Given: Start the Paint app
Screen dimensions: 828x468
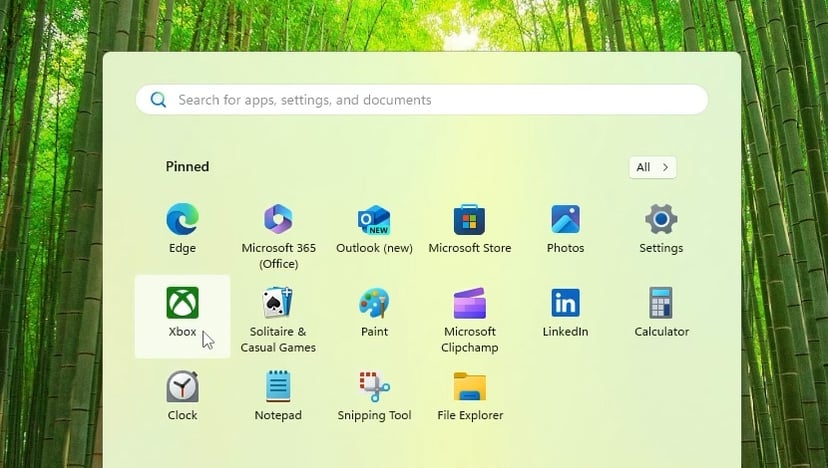Looking at the screenshot, I should [374, 304].
